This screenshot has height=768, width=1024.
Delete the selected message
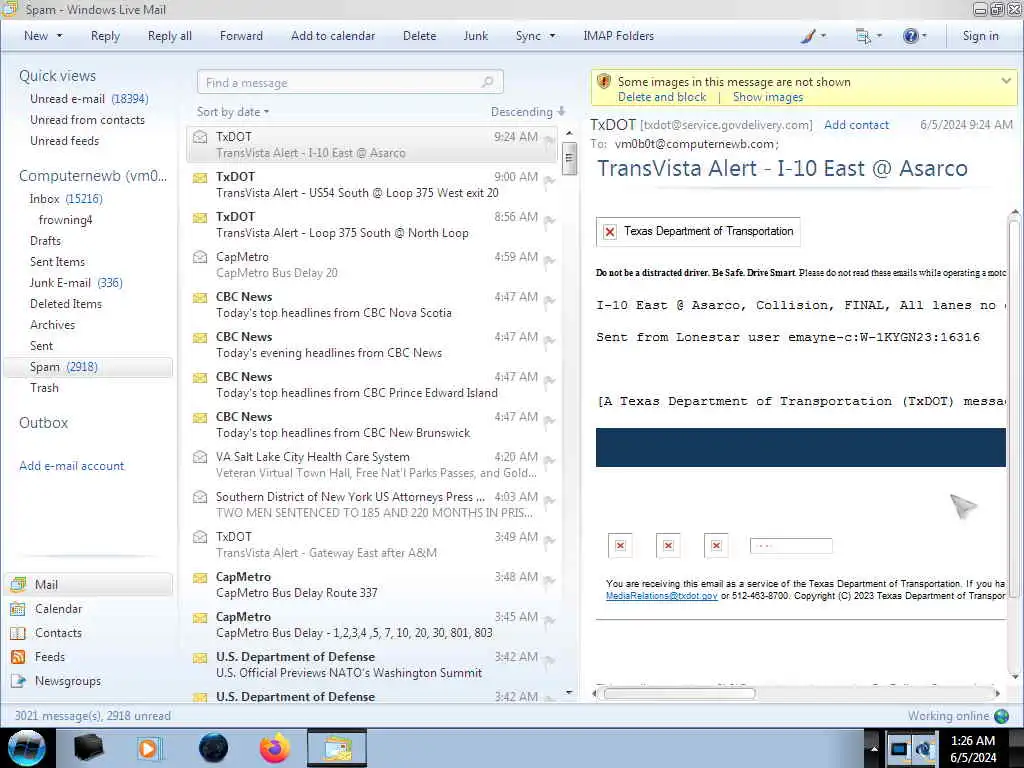[419, 36]
